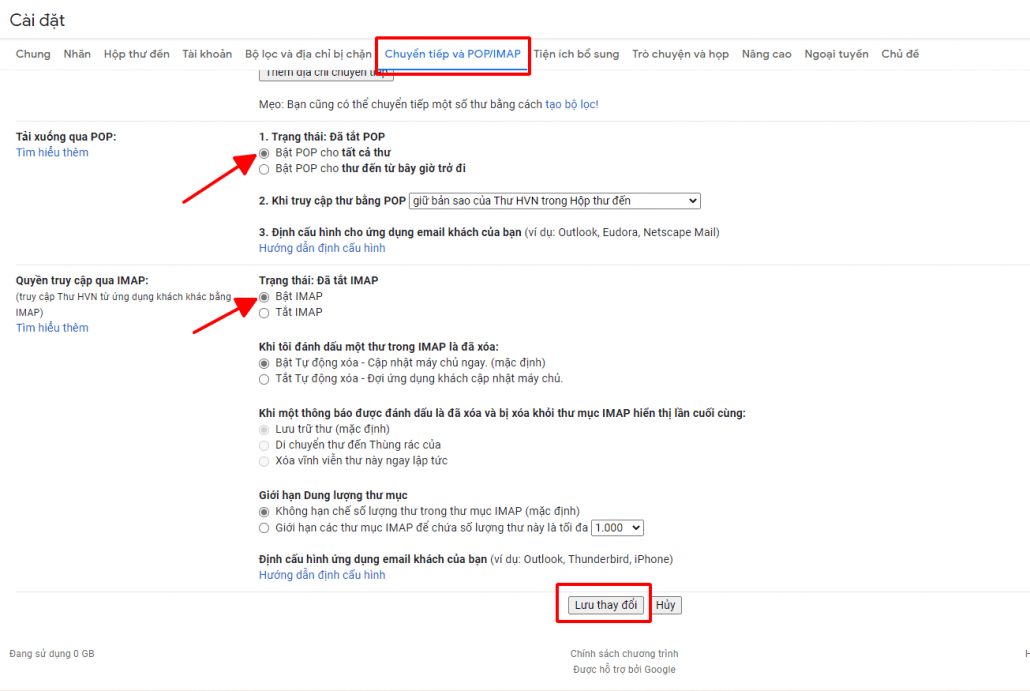The image size is (1030, 691).
Task: Open "Hướng dẫn định cấu hình" link for IMAP
Action: click(x=322, y=575)
